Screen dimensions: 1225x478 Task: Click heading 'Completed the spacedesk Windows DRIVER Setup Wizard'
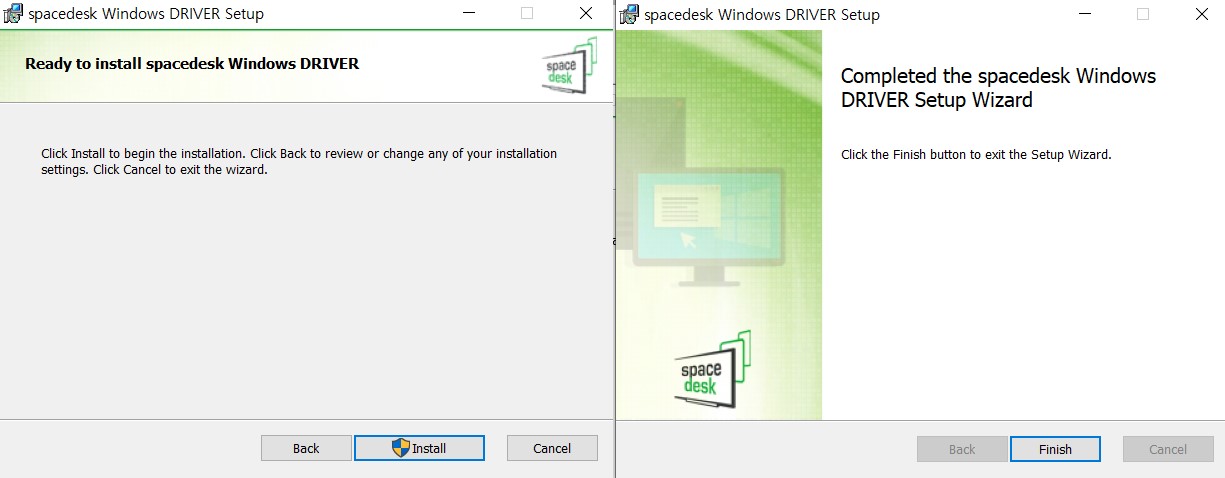998,88
